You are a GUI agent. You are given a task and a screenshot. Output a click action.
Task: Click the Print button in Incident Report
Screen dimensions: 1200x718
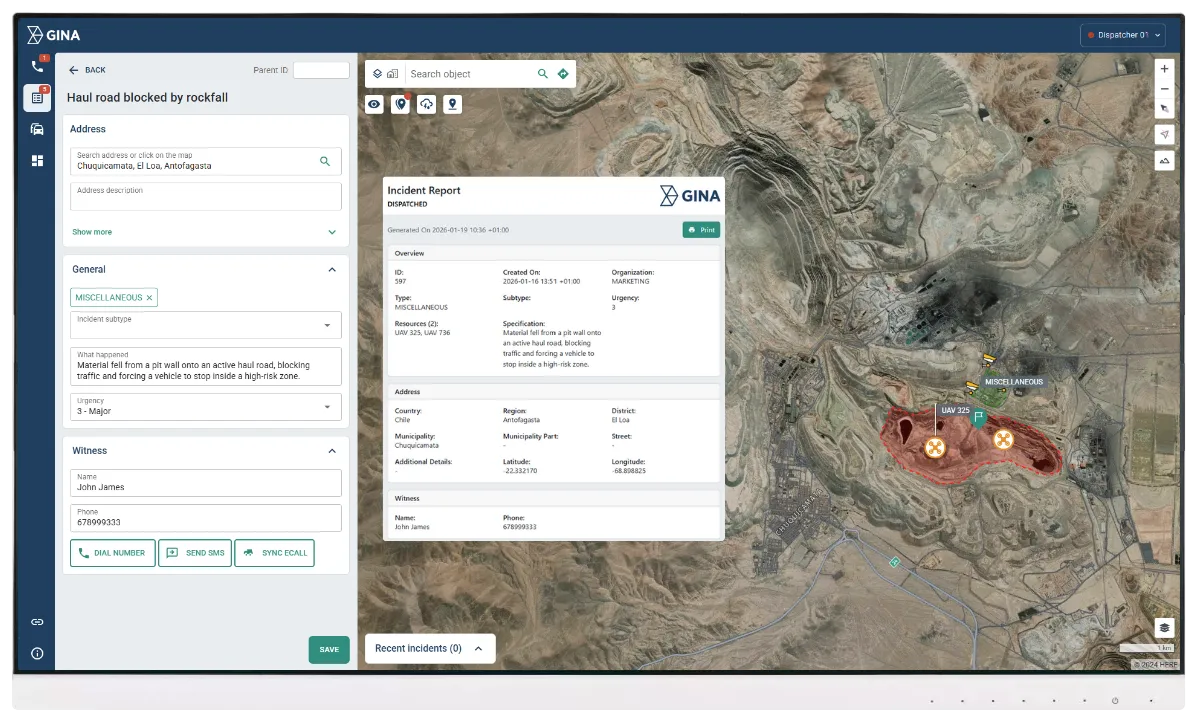(x=701, y=230)
